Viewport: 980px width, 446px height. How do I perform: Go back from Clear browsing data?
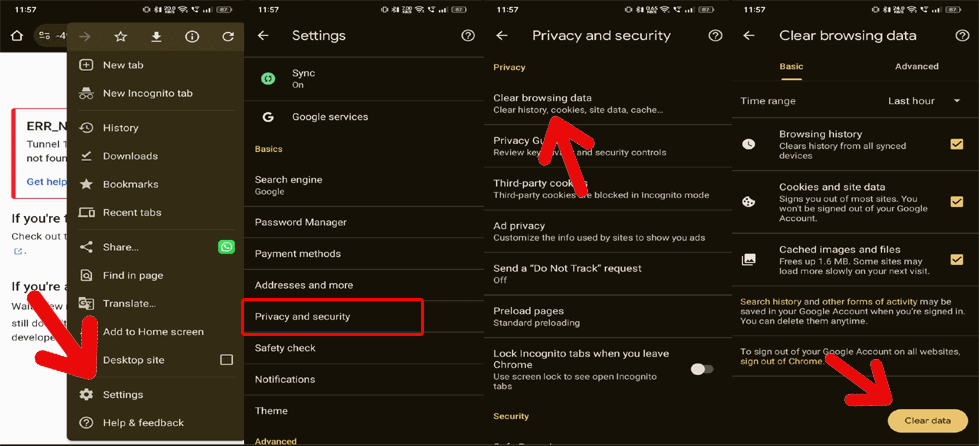point(749,35)
